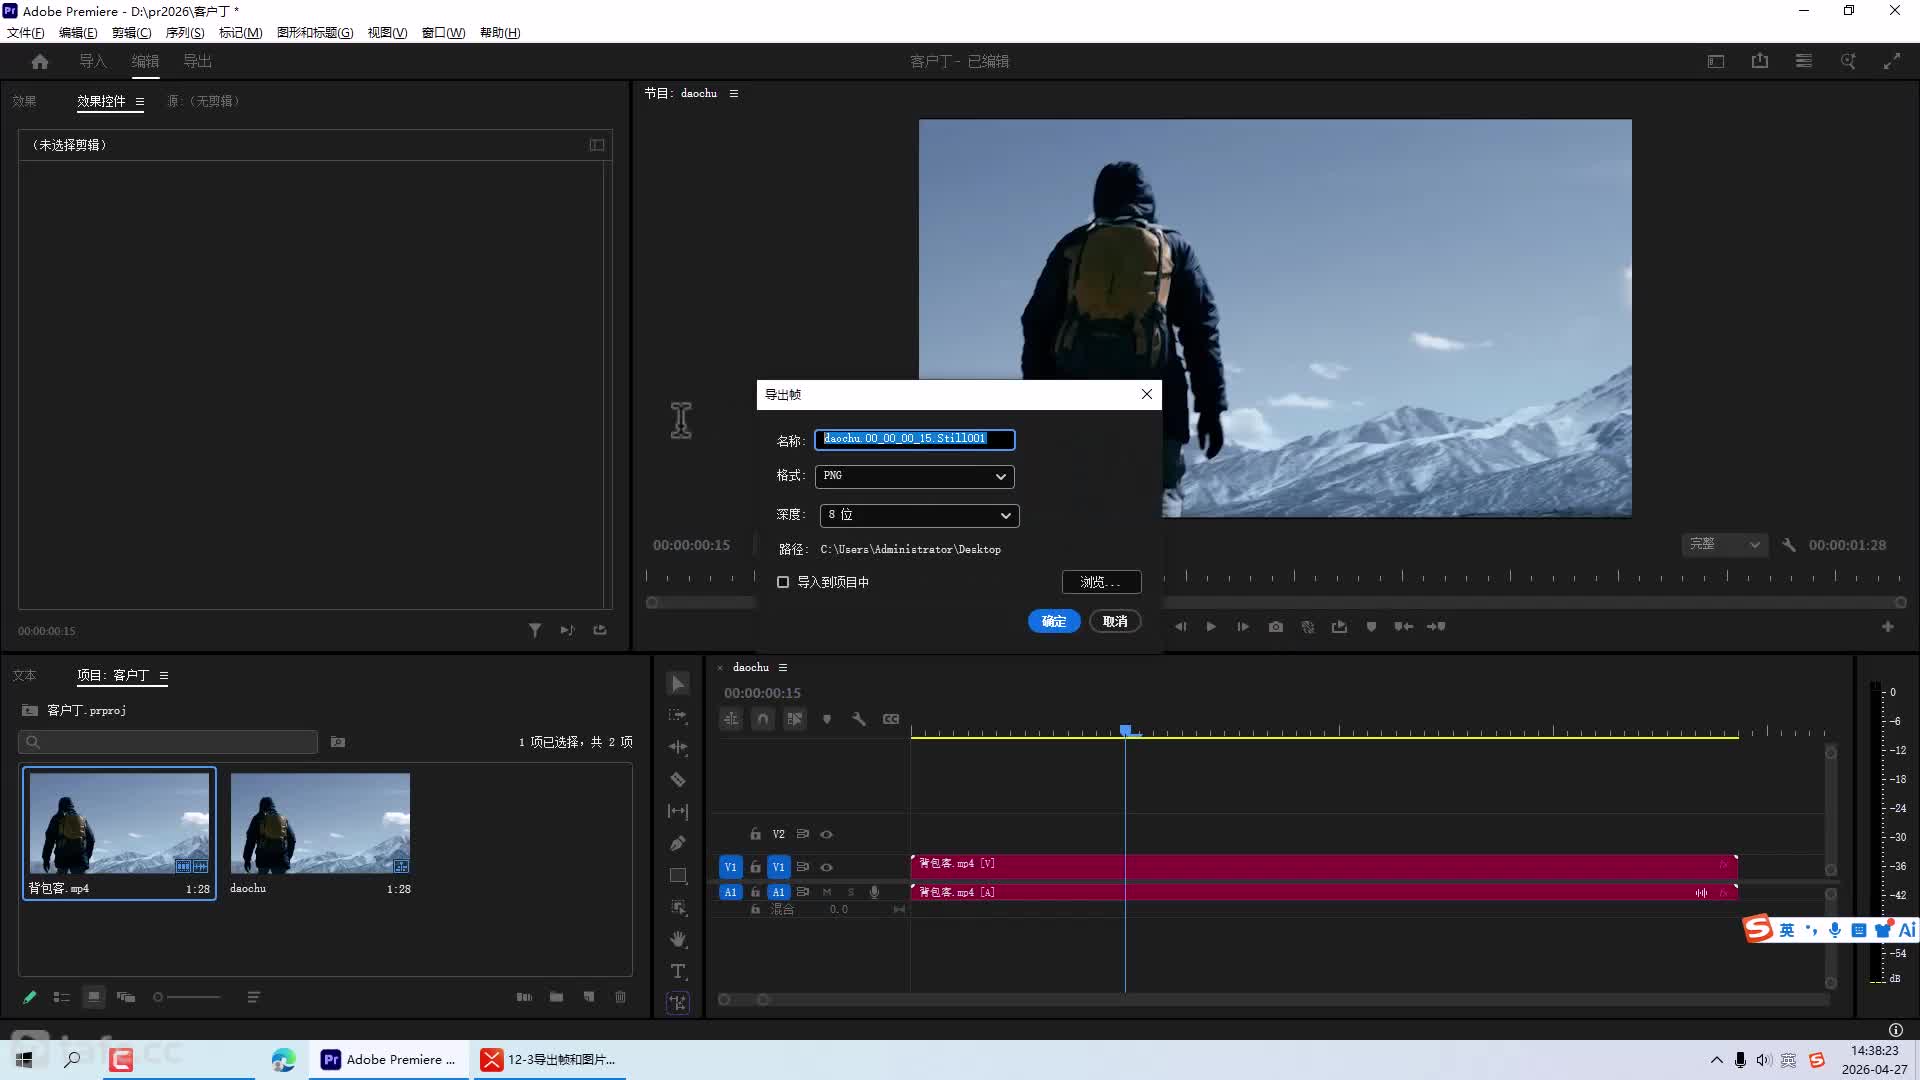Select the Hand tool
The image size is (1920, 1080).
[678, 940]
